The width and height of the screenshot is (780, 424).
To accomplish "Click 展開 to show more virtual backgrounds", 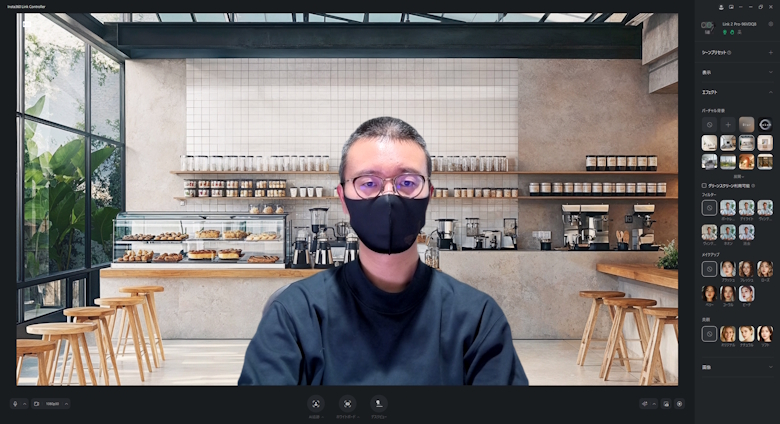I will click(x=737, y=175).
